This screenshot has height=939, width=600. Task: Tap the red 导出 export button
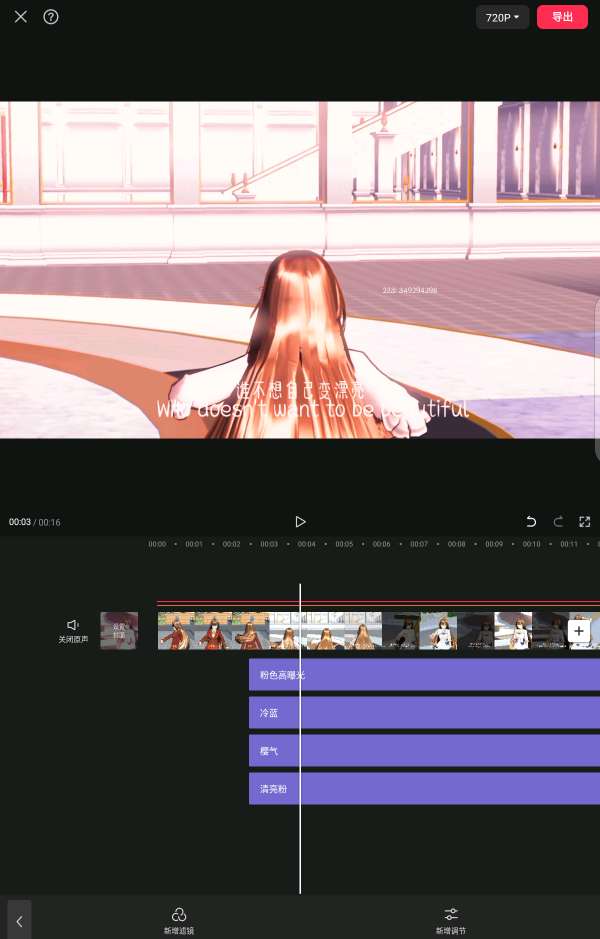pos(562,17)
